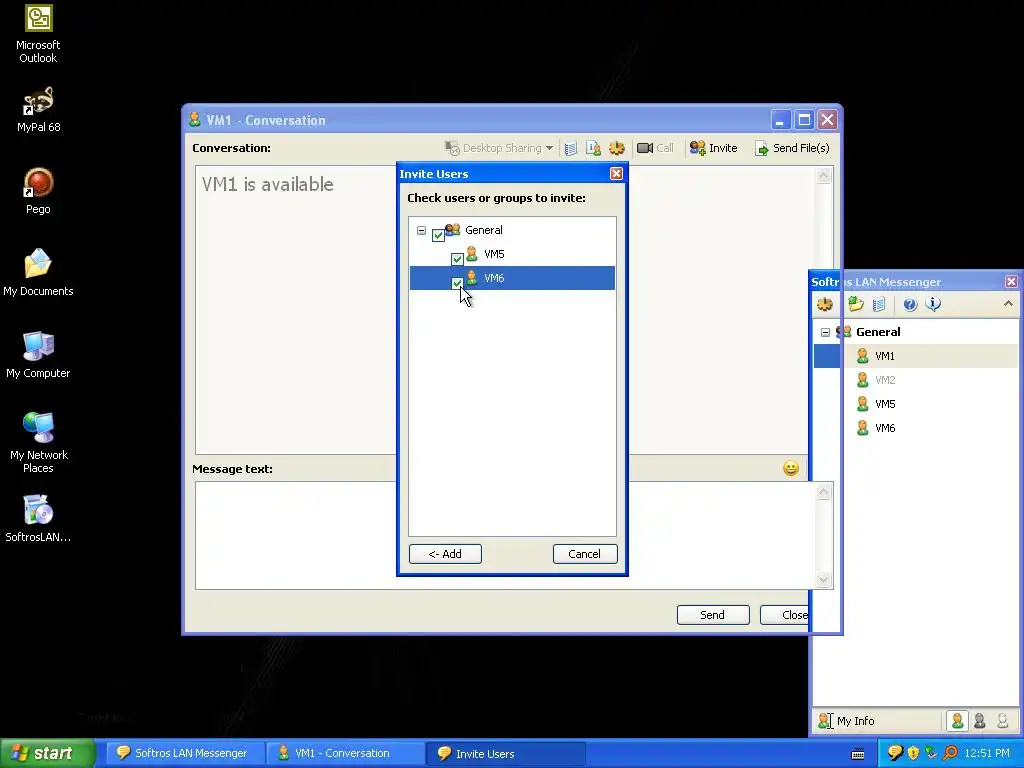Click received files folder icon in LAN Messenger

click(856, 304)
